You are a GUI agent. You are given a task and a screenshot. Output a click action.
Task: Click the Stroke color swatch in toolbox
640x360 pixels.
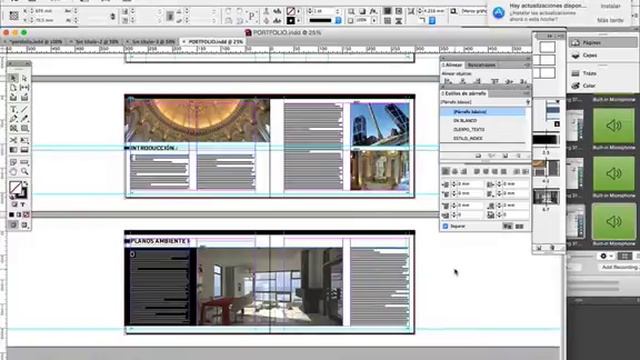click(x=22, y=194)
